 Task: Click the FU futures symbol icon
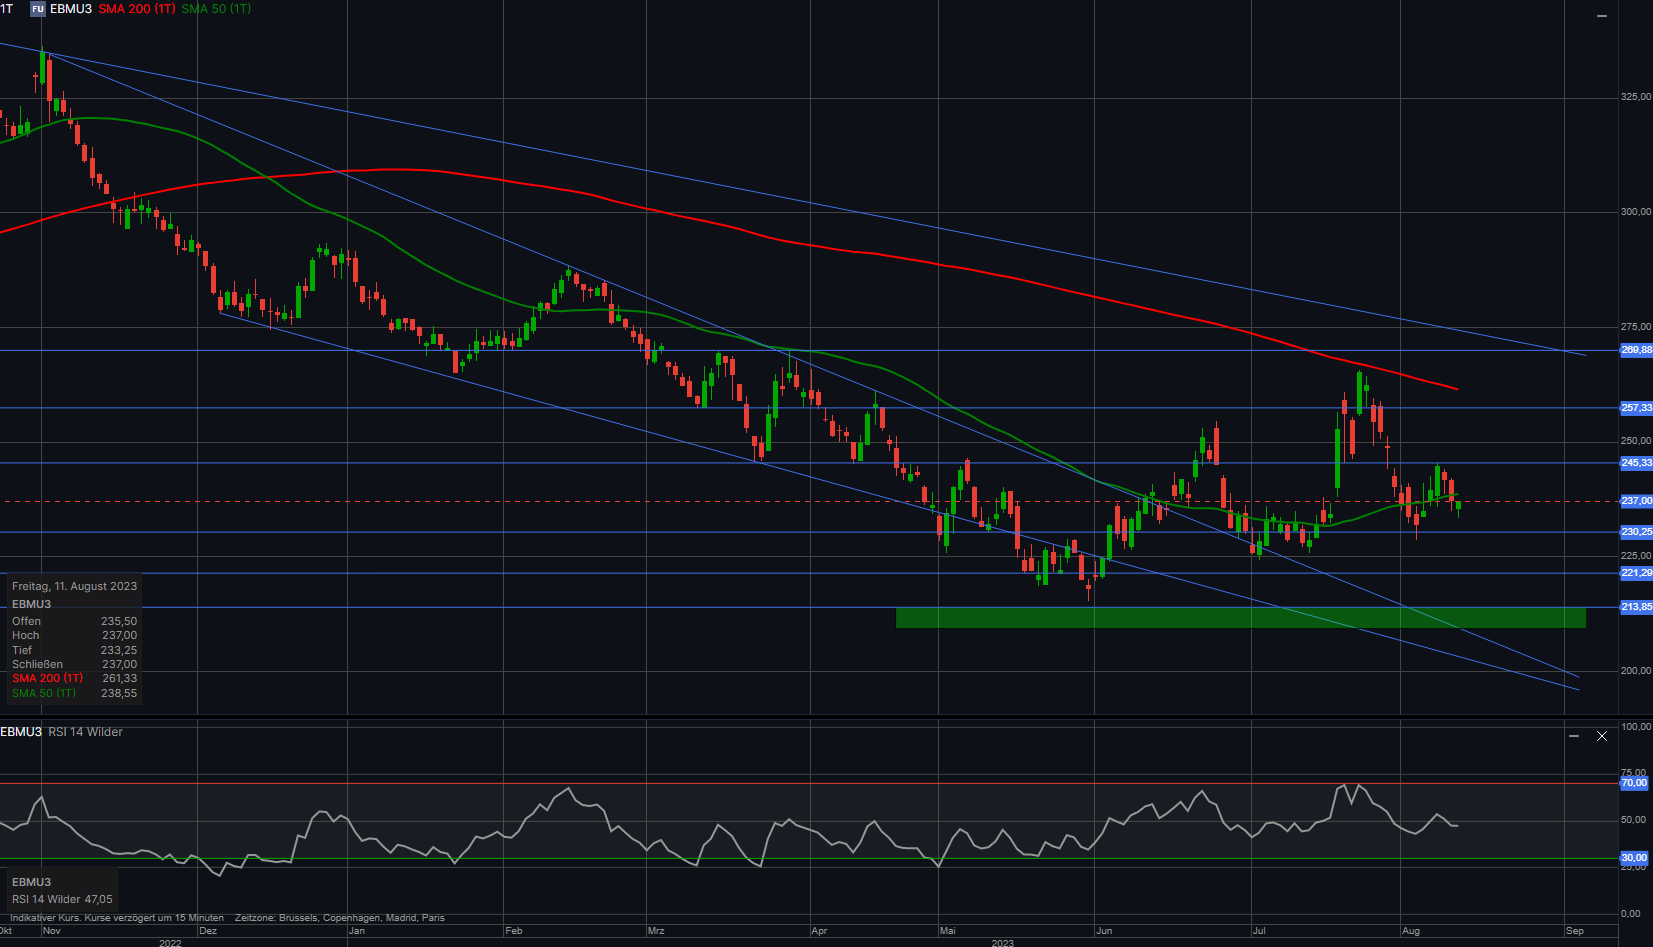click(x=38, y=9)
